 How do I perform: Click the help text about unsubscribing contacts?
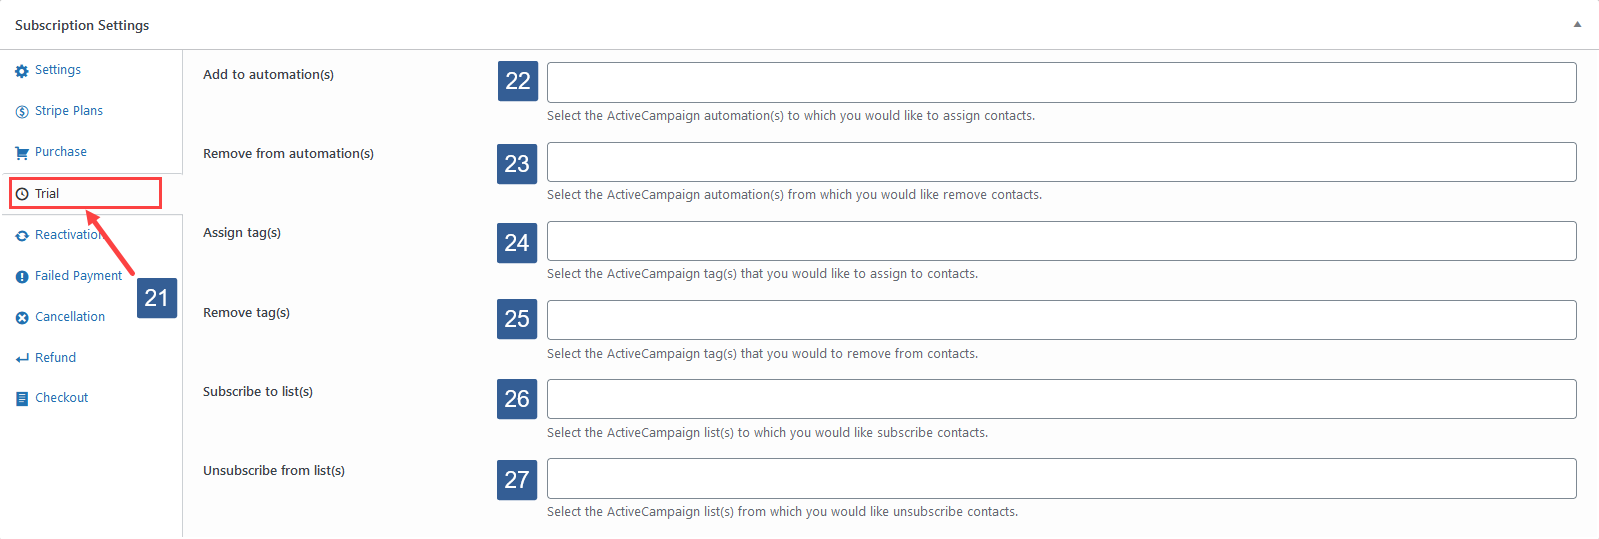(x=782, y=512)
